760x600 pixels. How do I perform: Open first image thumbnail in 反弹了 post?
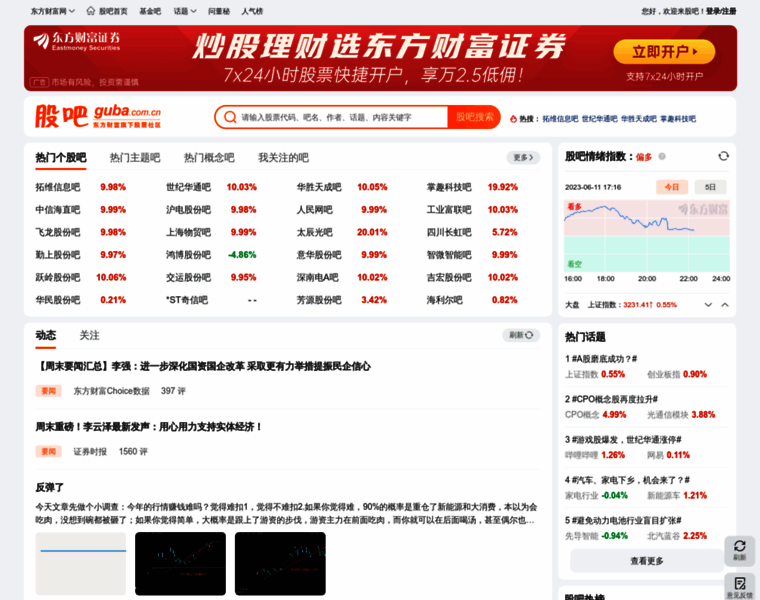(x=80, y=563)
